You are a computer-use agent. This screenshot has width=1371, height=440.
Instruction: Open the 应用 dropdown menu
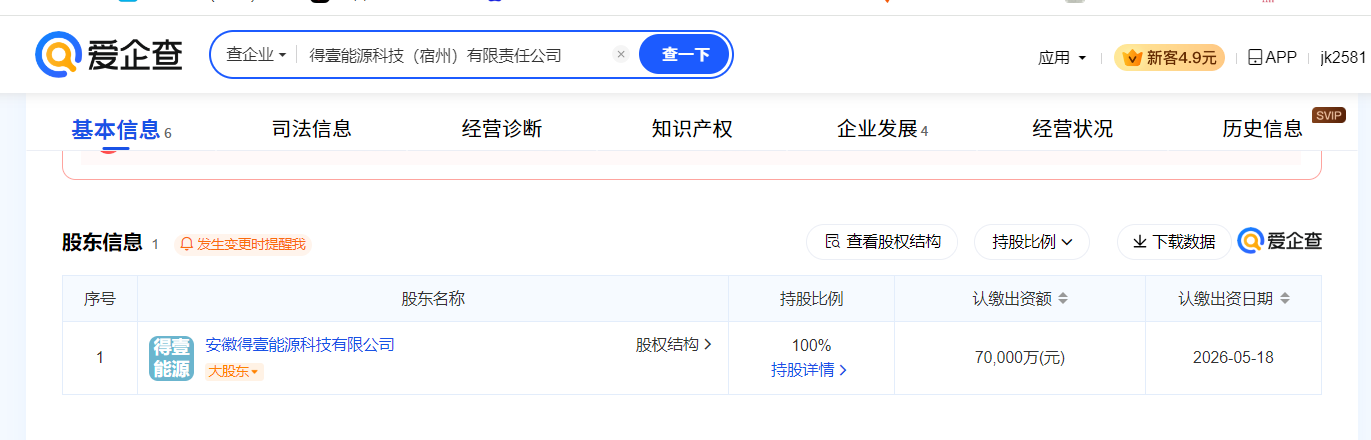[1062, 58]
